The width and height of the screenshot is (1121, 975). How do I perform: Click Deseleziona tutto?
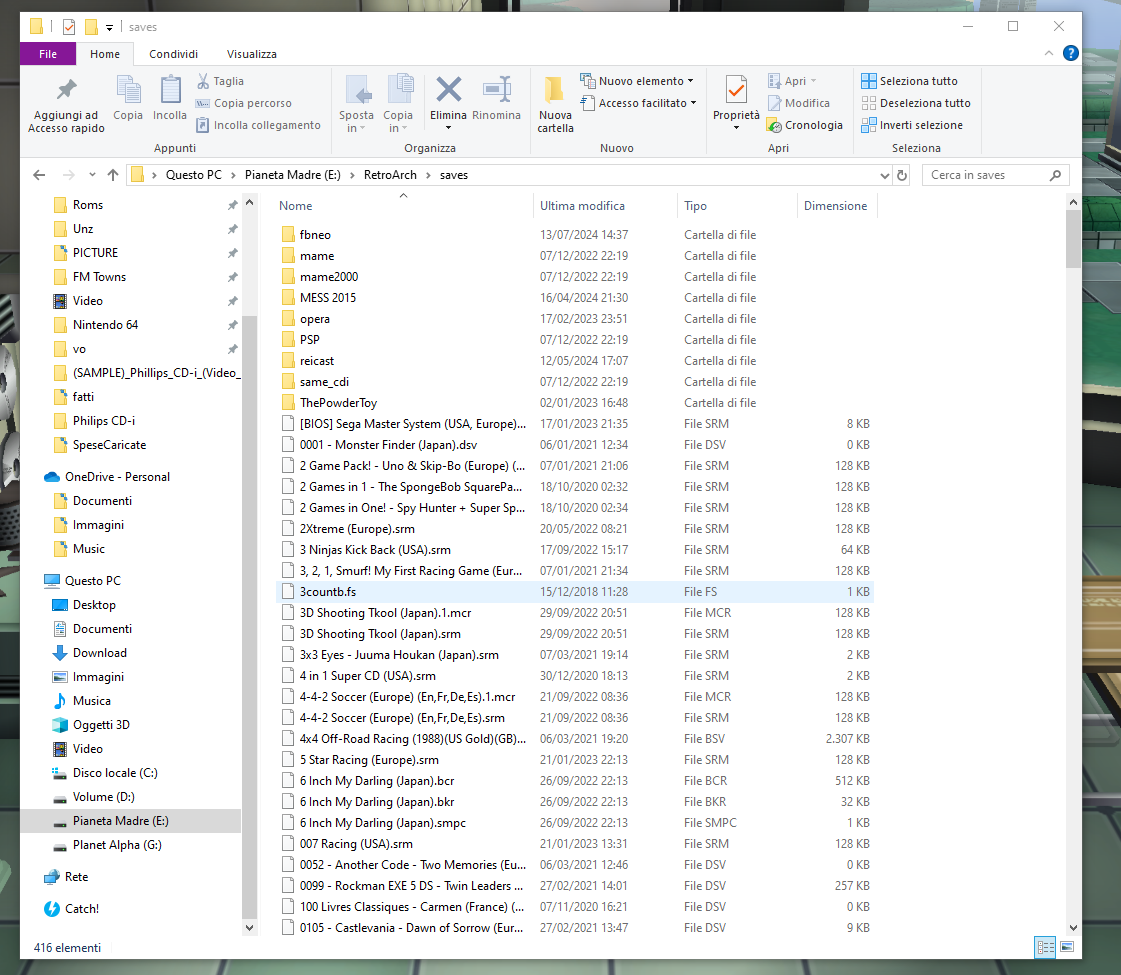tap(916, 104)
